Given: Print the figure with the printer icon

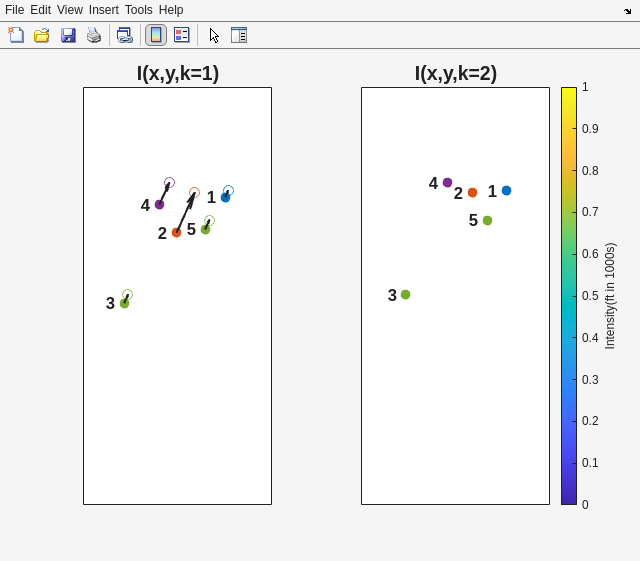Looking at the screenshot, I should [94, 35].
